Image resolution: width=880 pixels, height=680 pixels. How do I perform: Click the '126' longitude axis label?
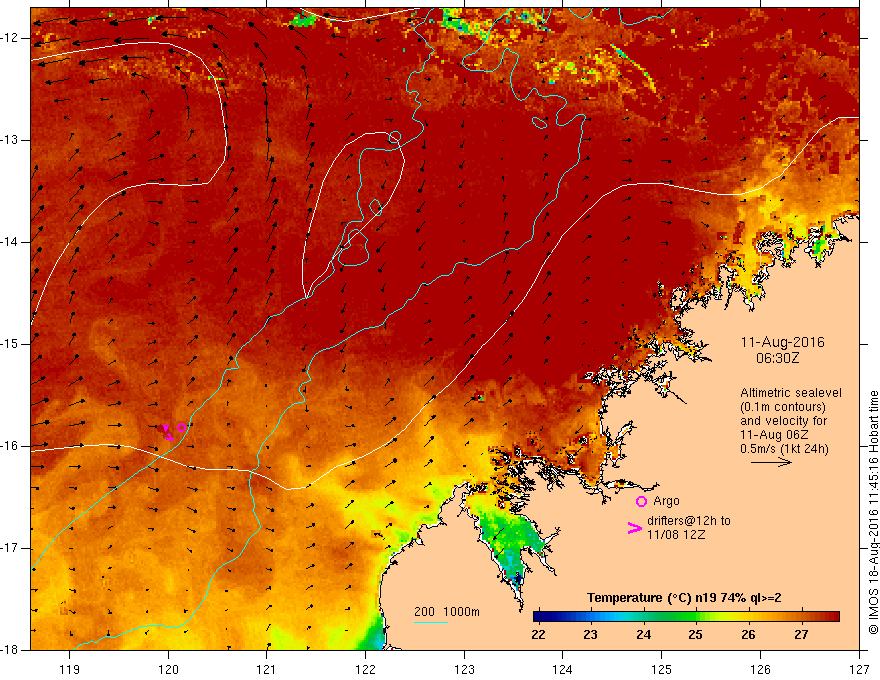pos(760,669)
